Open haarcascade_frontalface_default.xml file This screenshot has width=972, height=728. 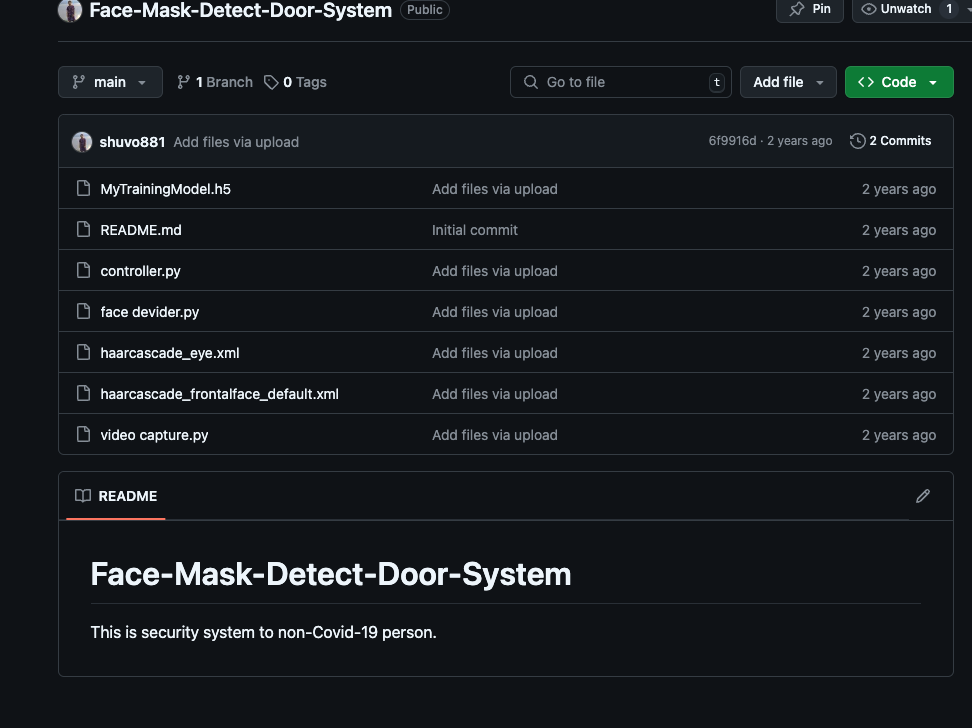pos(219,394)
